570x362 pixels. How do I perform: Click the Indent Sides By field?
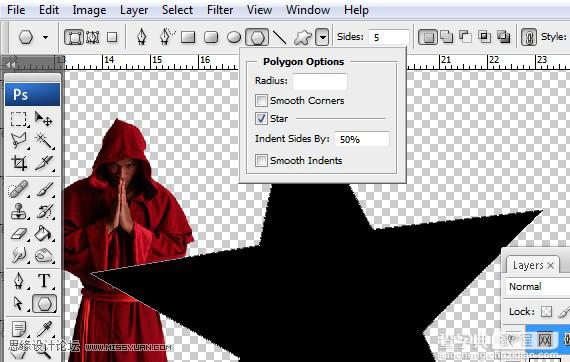(x=362, y=139)
